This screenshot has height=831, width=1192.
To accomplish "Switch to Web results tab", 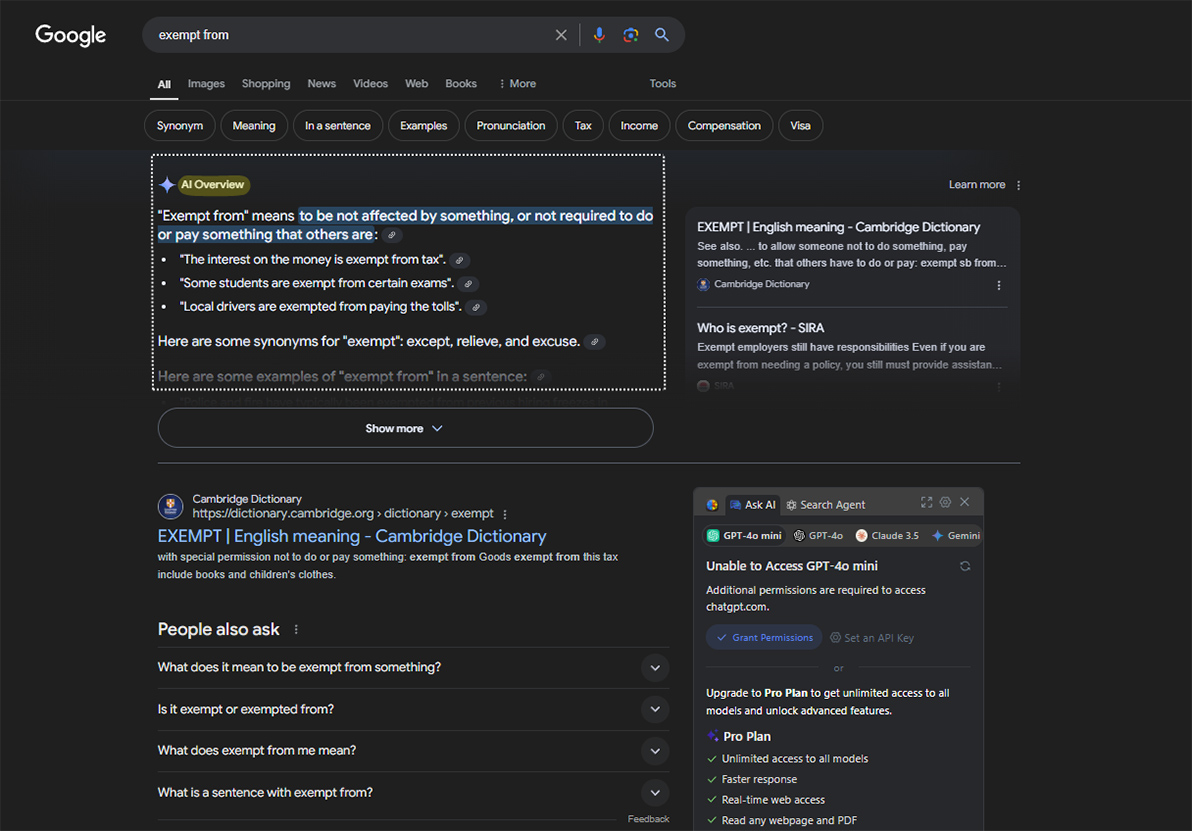I will 417,84.
